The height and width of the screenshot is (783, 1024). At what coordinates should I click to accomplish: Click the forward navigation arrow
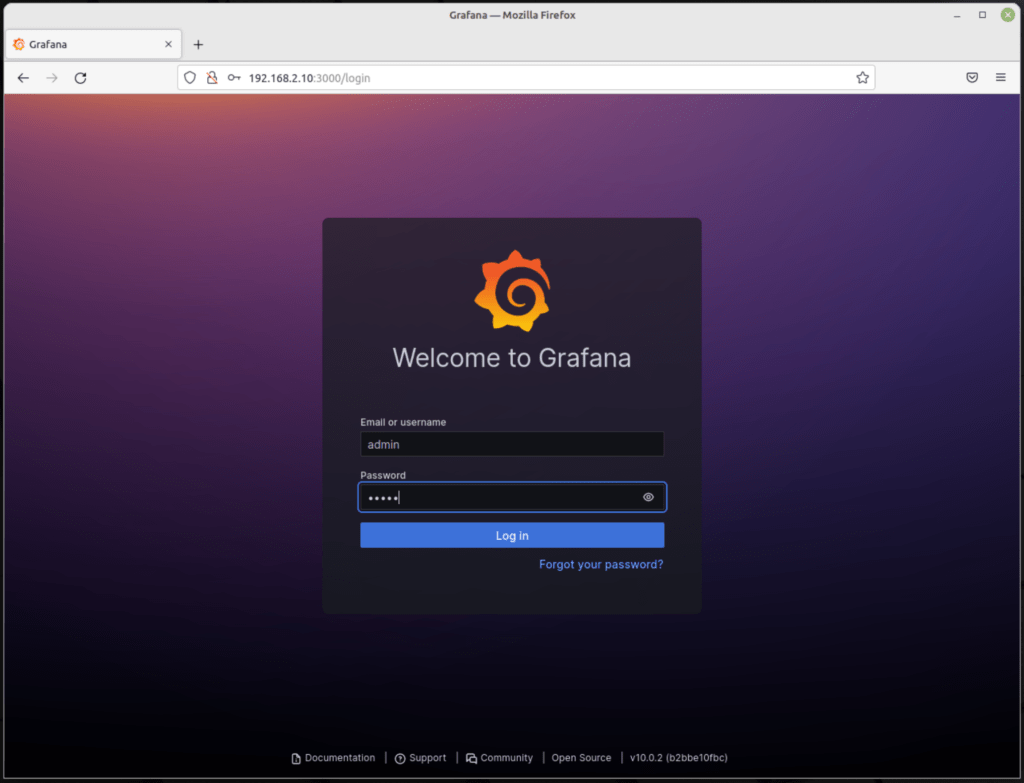pos(52,78)
